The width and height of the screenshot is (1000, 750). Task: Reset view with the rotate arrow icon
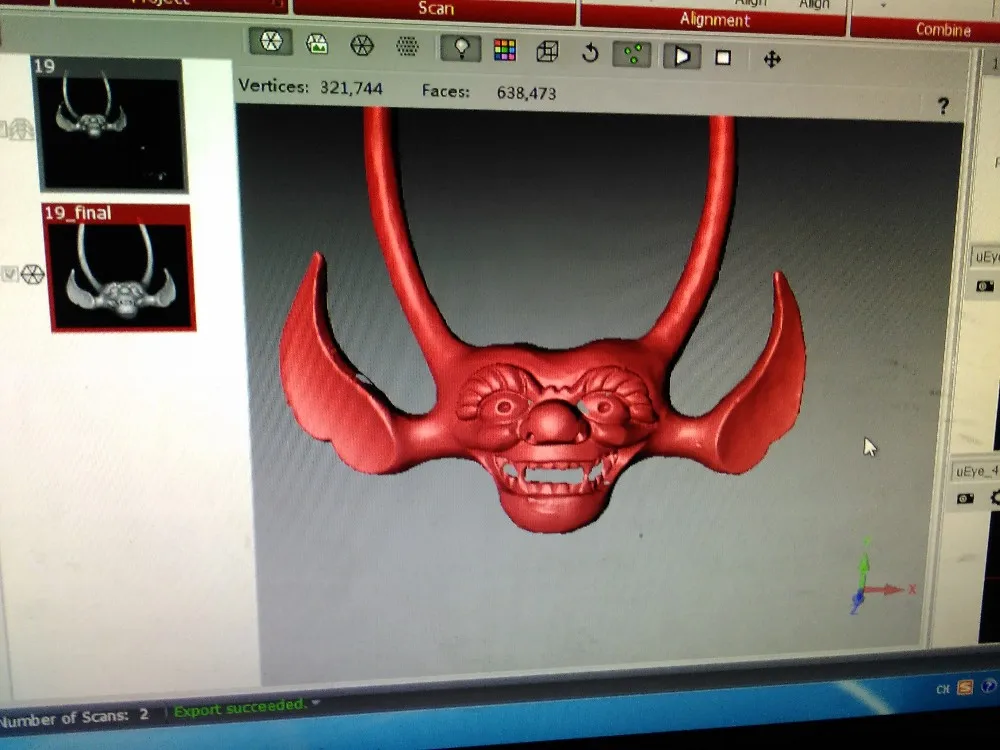click(590, 53)
